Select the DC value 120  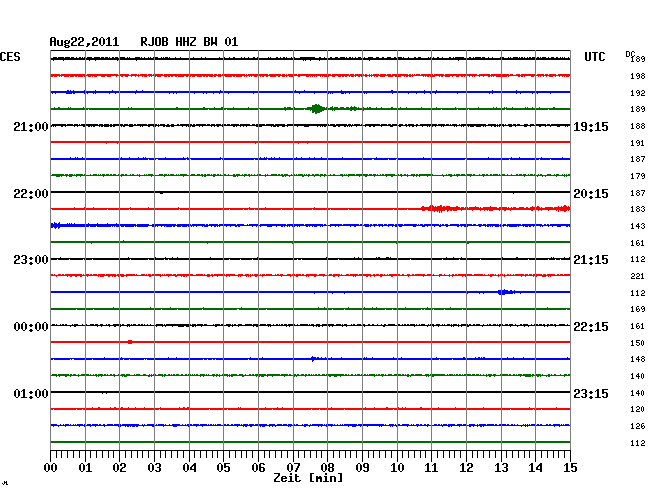(x=638, y=409)
